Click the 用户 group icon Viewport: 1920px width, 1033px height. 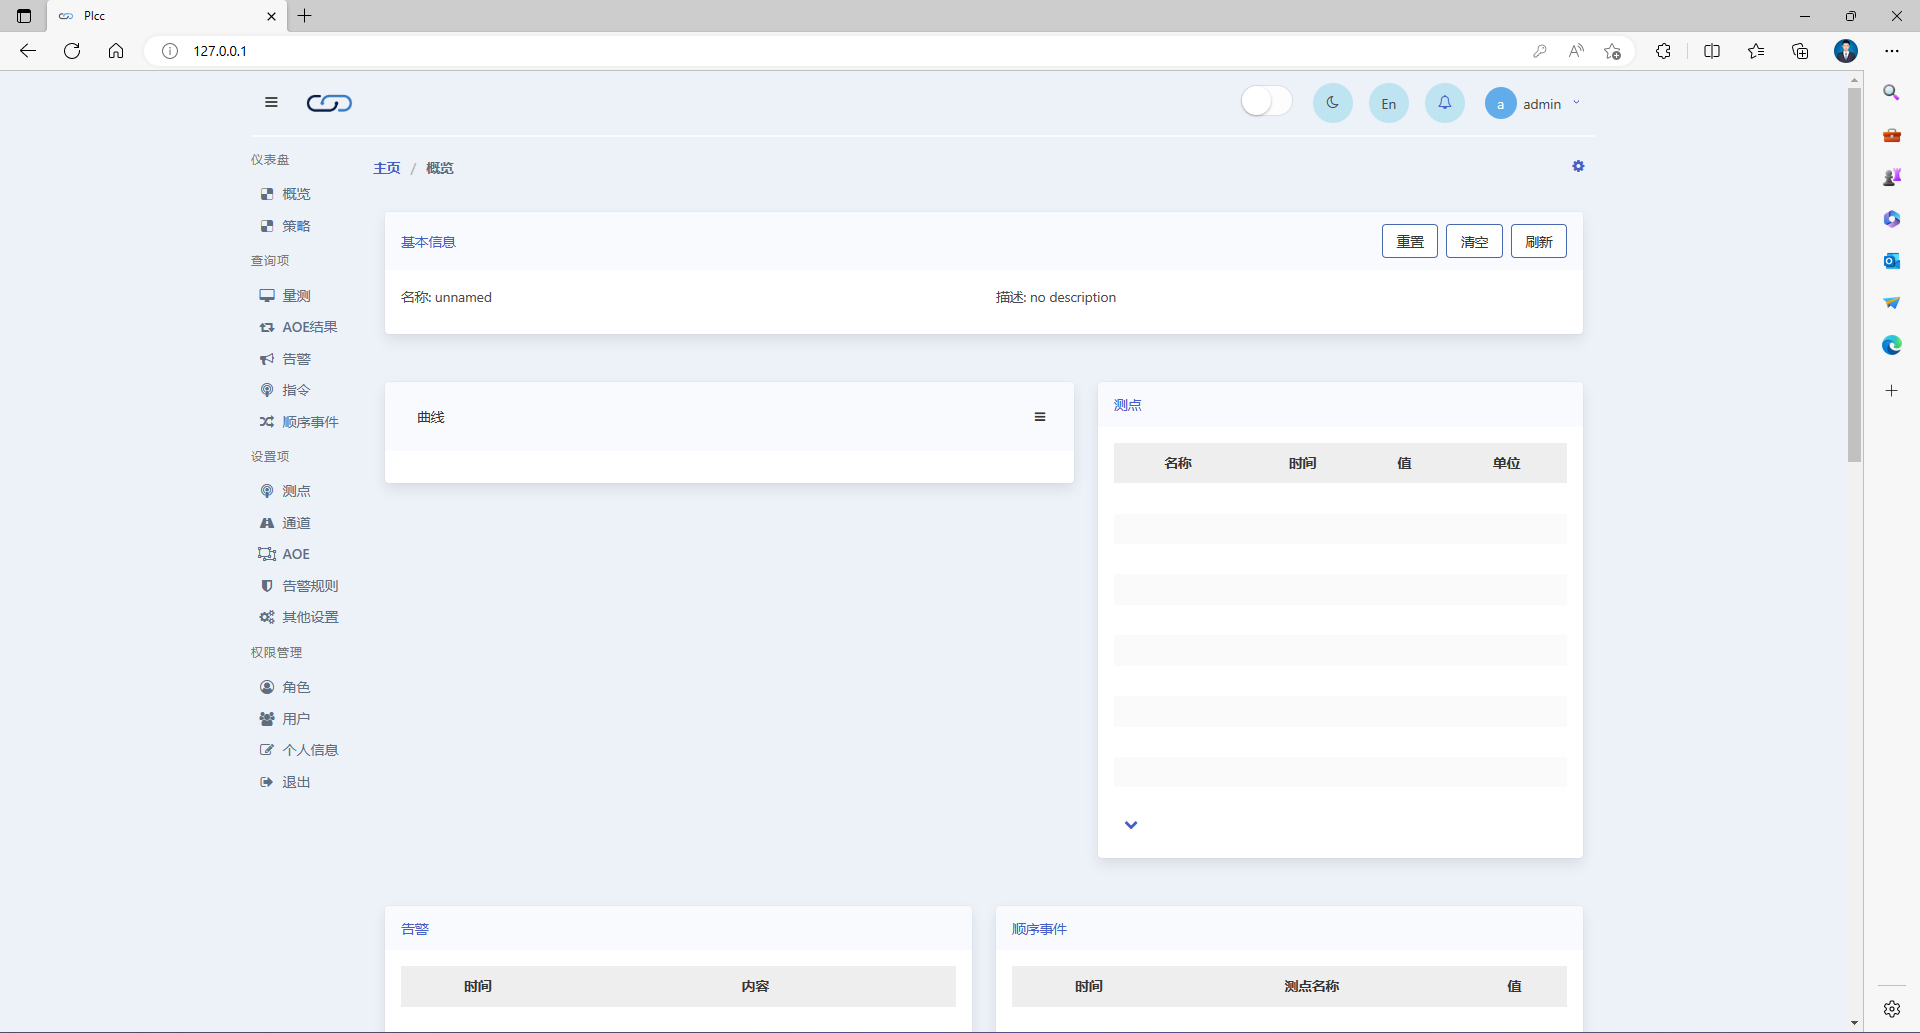pos(267,719)
